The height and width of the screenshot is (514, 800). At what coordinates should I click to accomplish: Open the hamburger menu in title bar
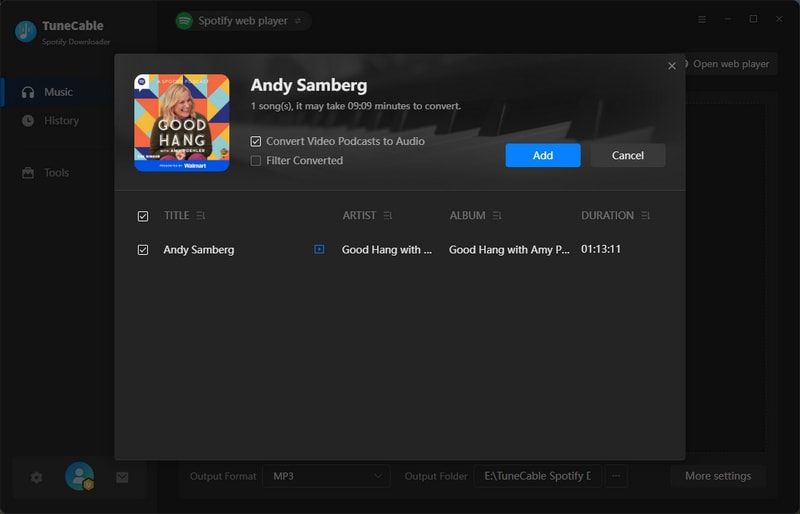(x=702, y=19)
